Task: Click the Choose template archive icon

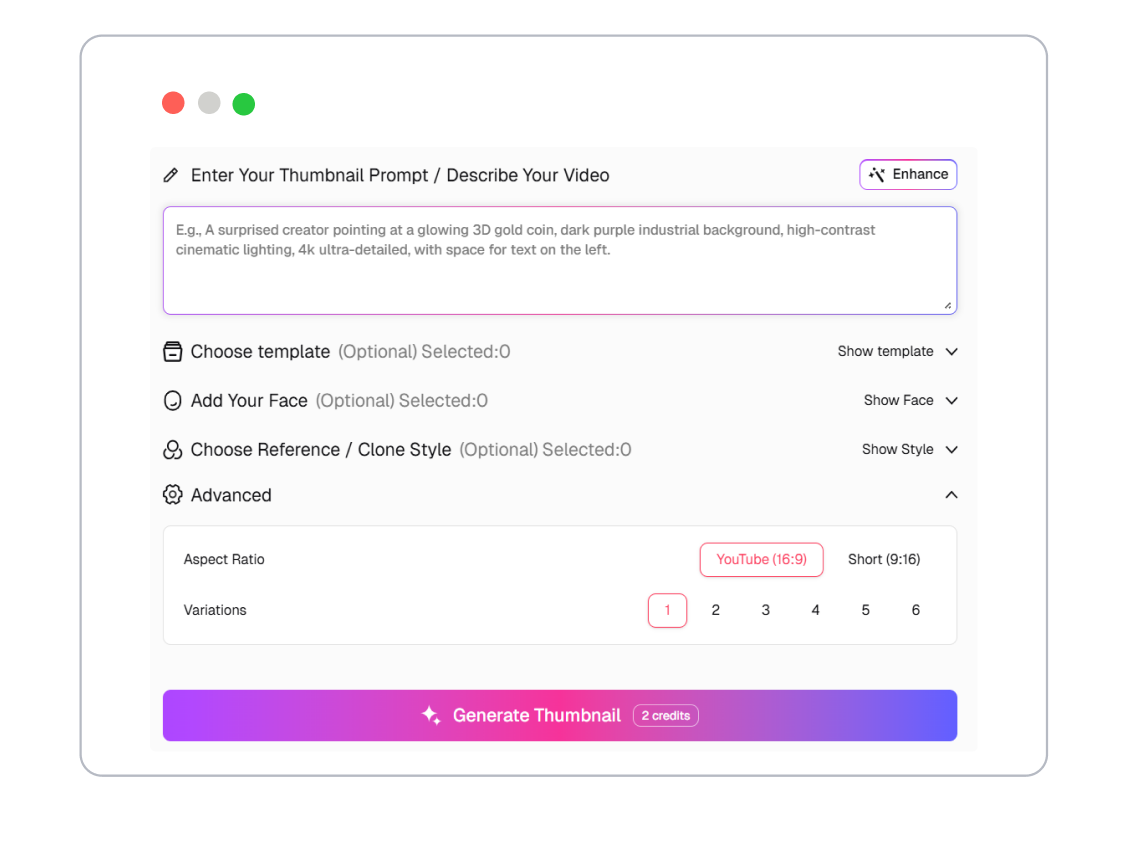Action: [172, 351]
